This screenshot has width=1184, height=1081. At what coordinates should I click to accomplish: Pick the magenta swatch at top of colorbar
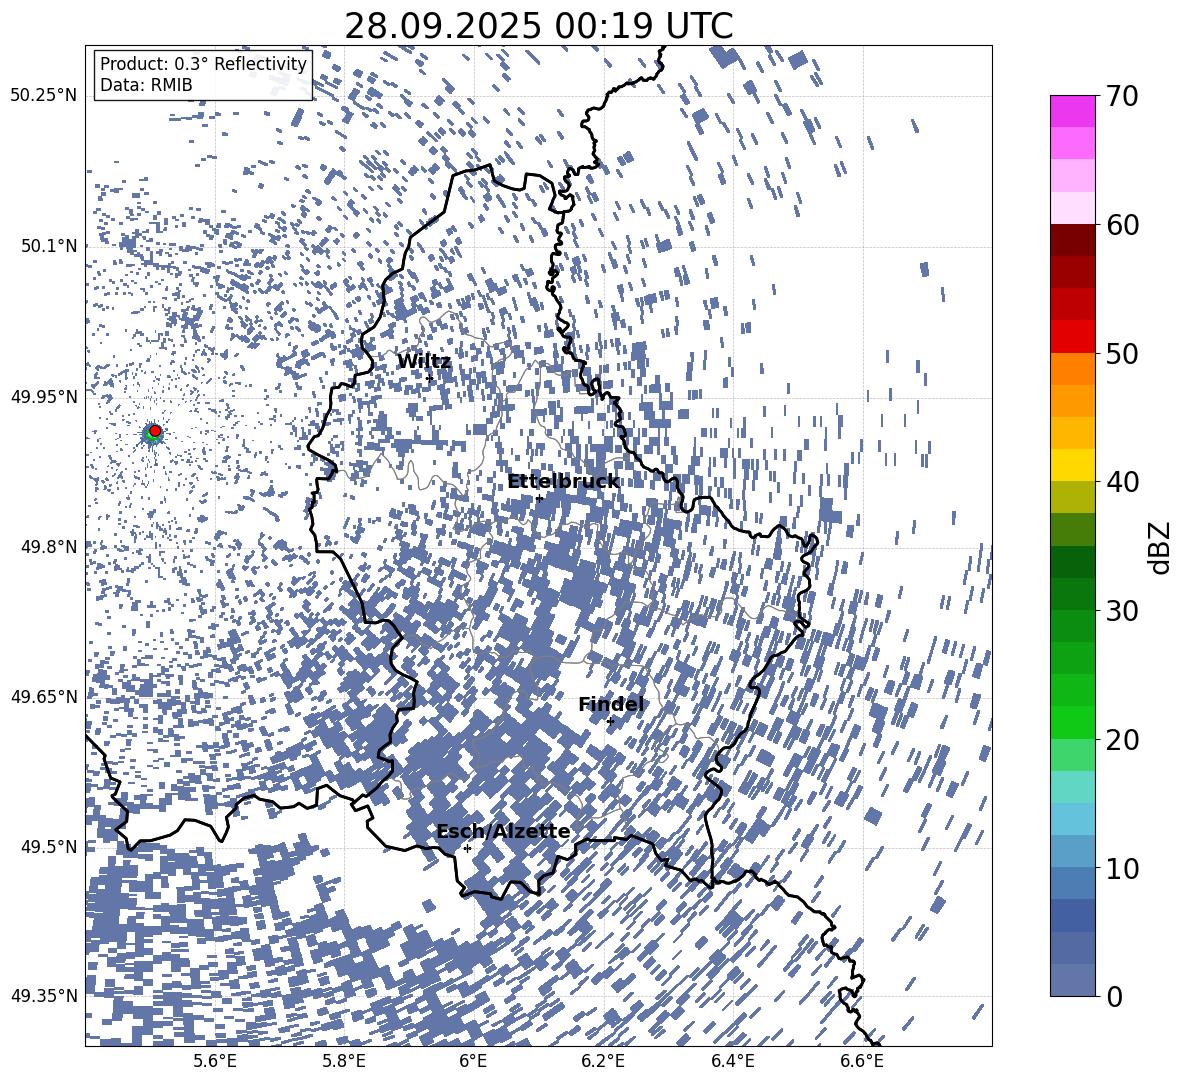(x=1072, y=112)
